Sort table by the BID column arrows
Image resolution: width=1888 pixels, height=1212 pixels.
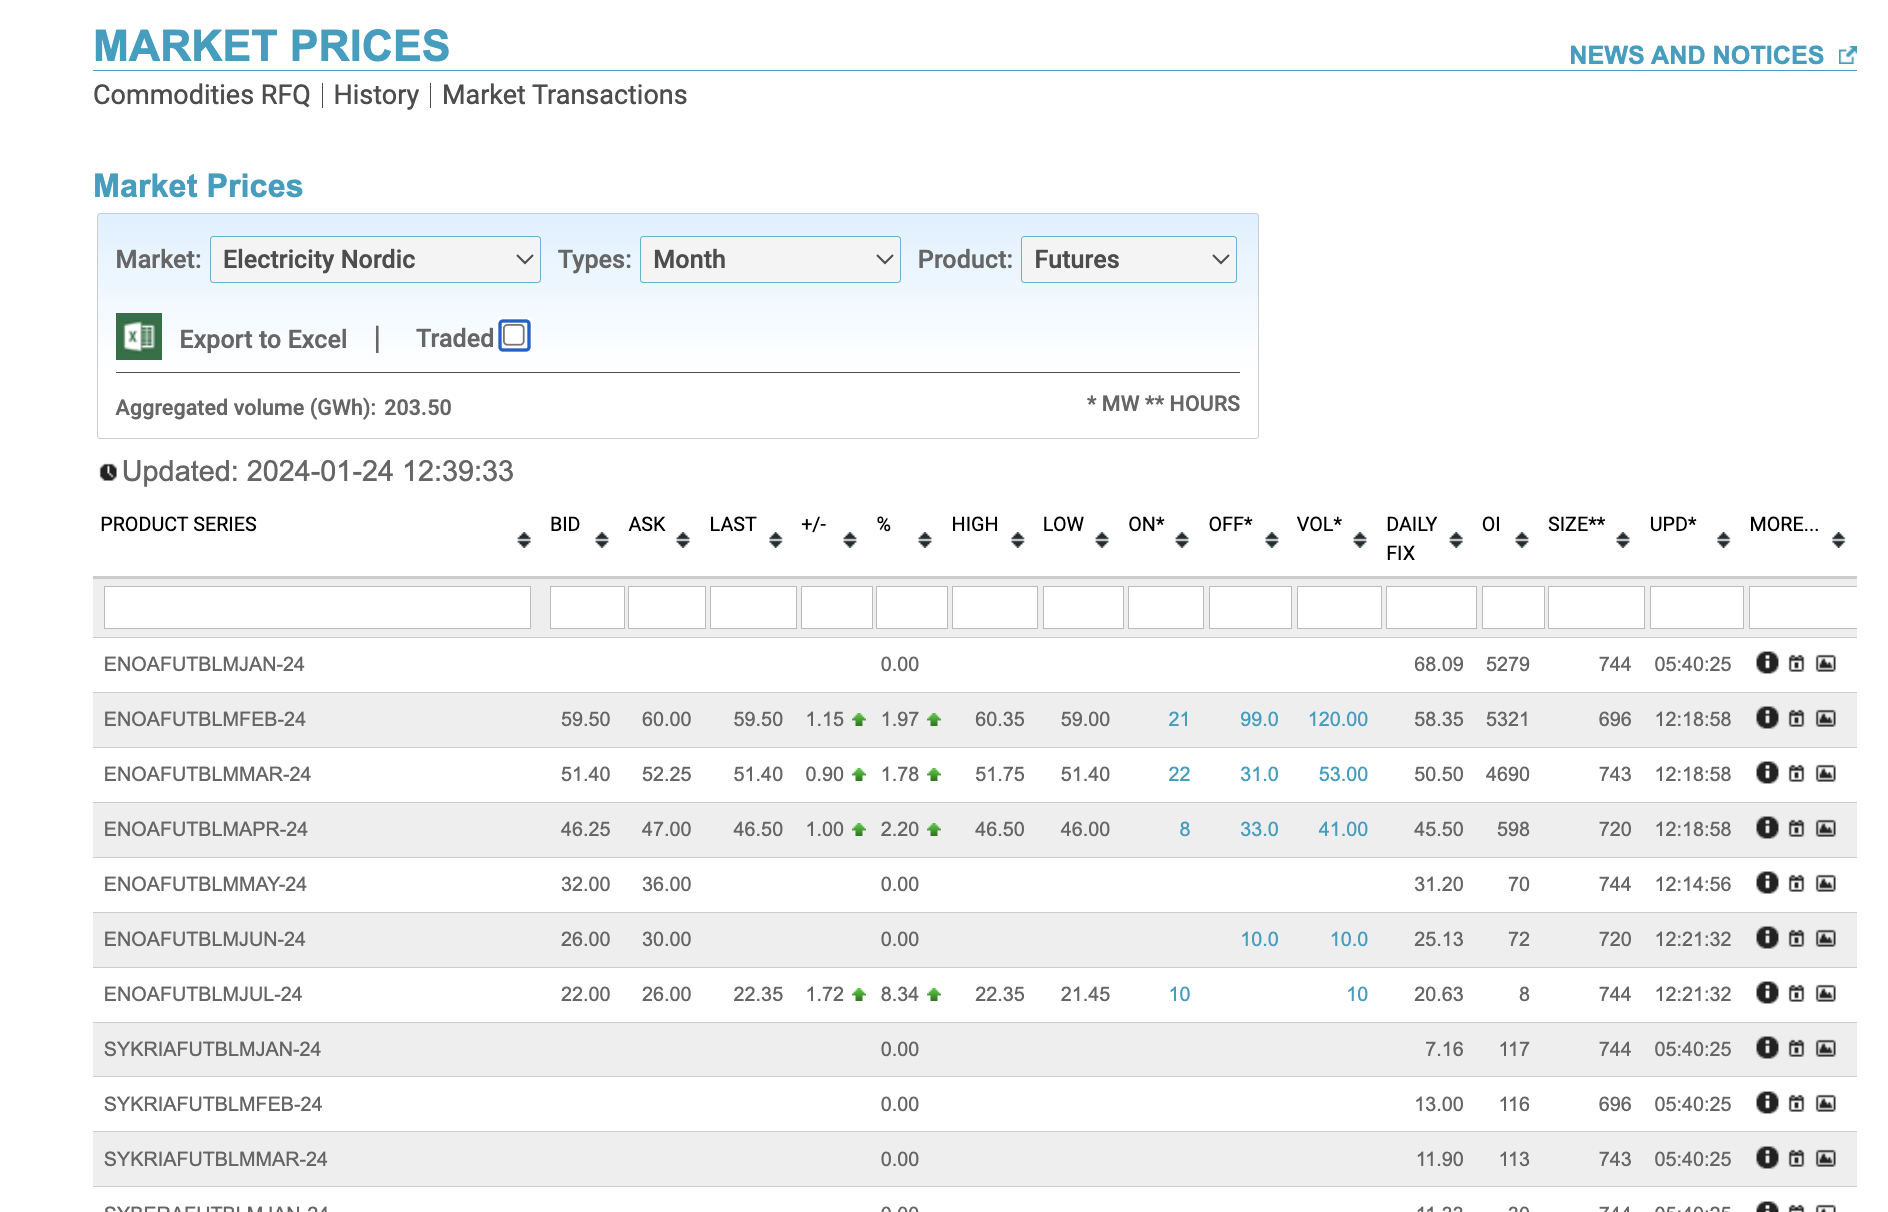601,540
